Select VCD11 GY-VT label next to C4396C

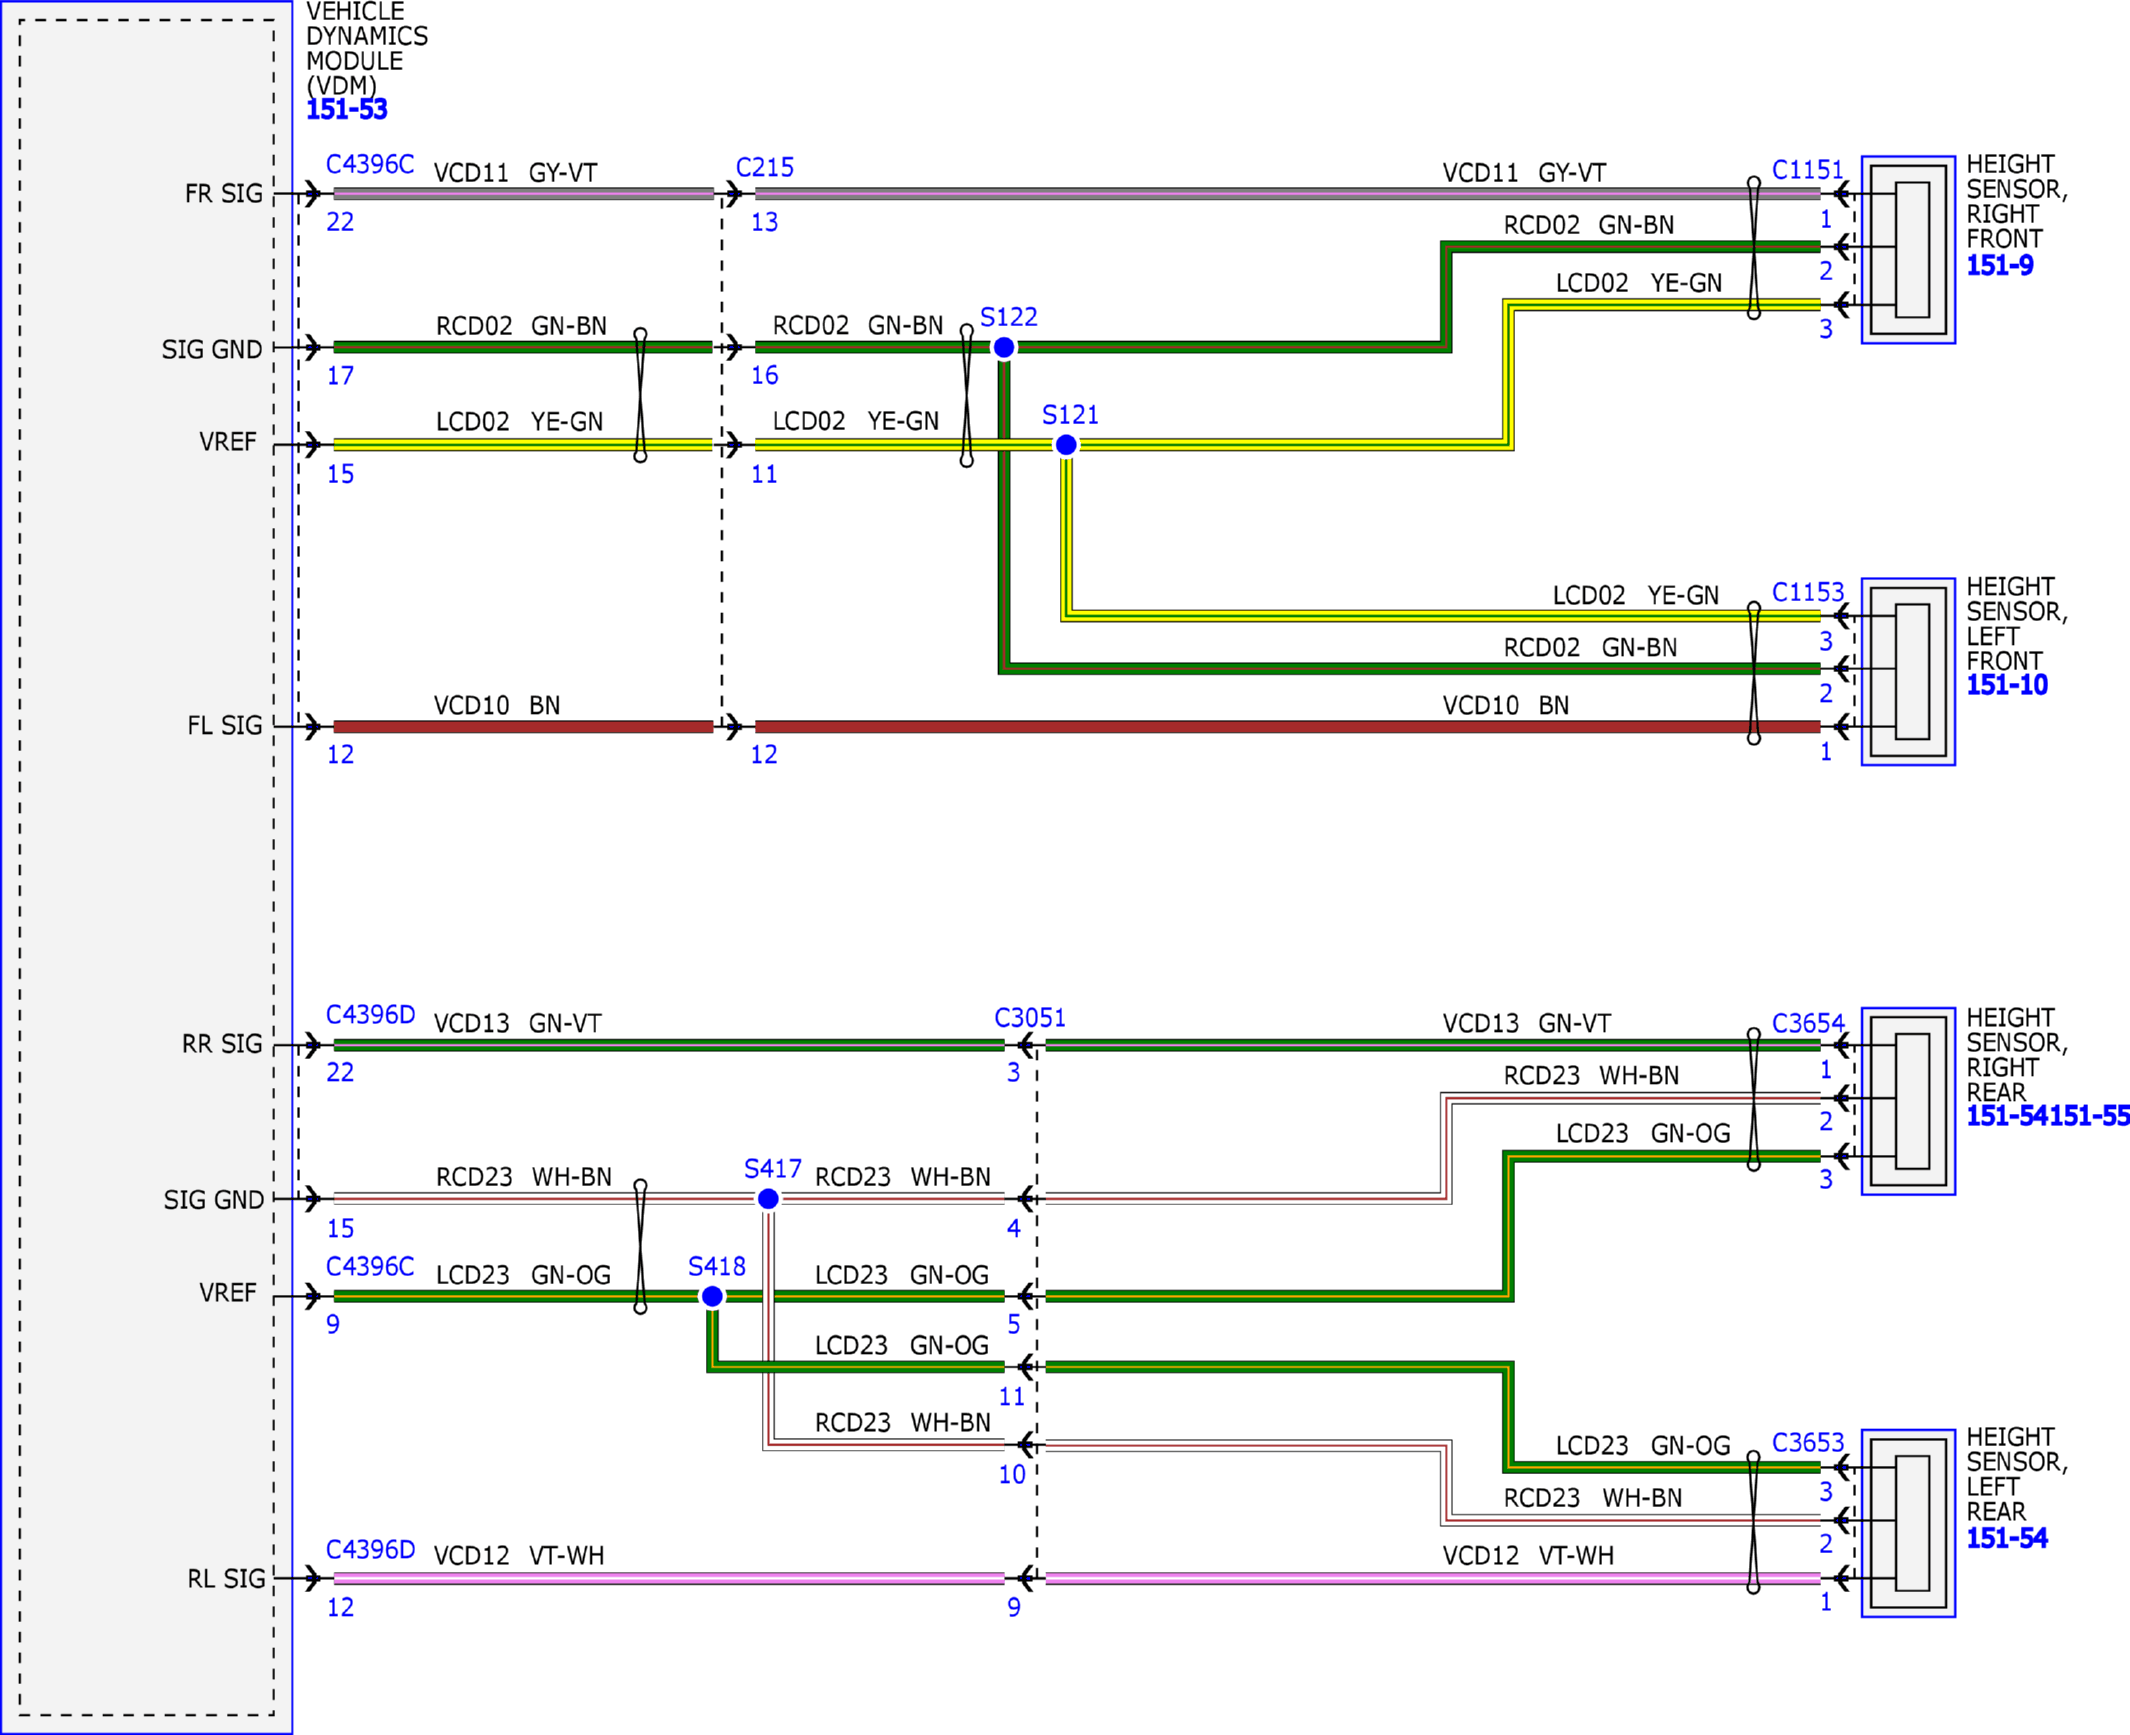[515, 174]
